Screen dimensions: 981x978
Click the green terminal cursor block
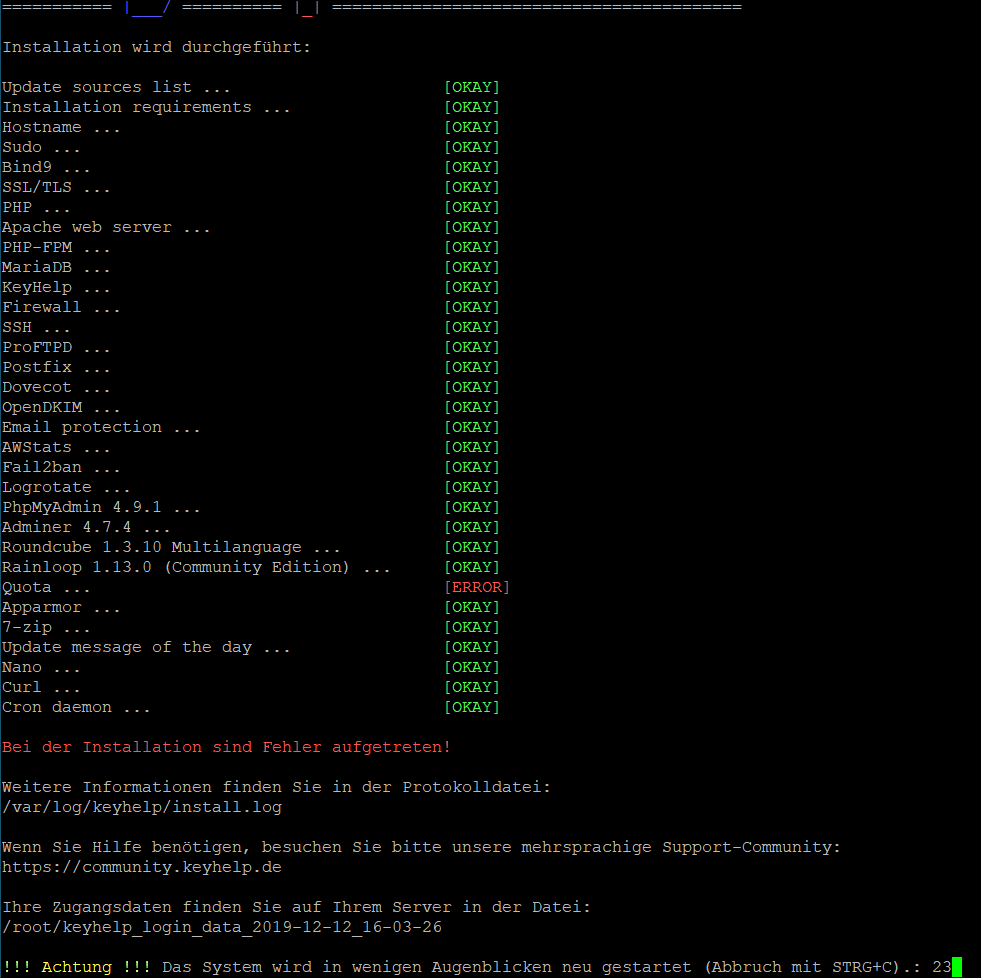(956, 967)
